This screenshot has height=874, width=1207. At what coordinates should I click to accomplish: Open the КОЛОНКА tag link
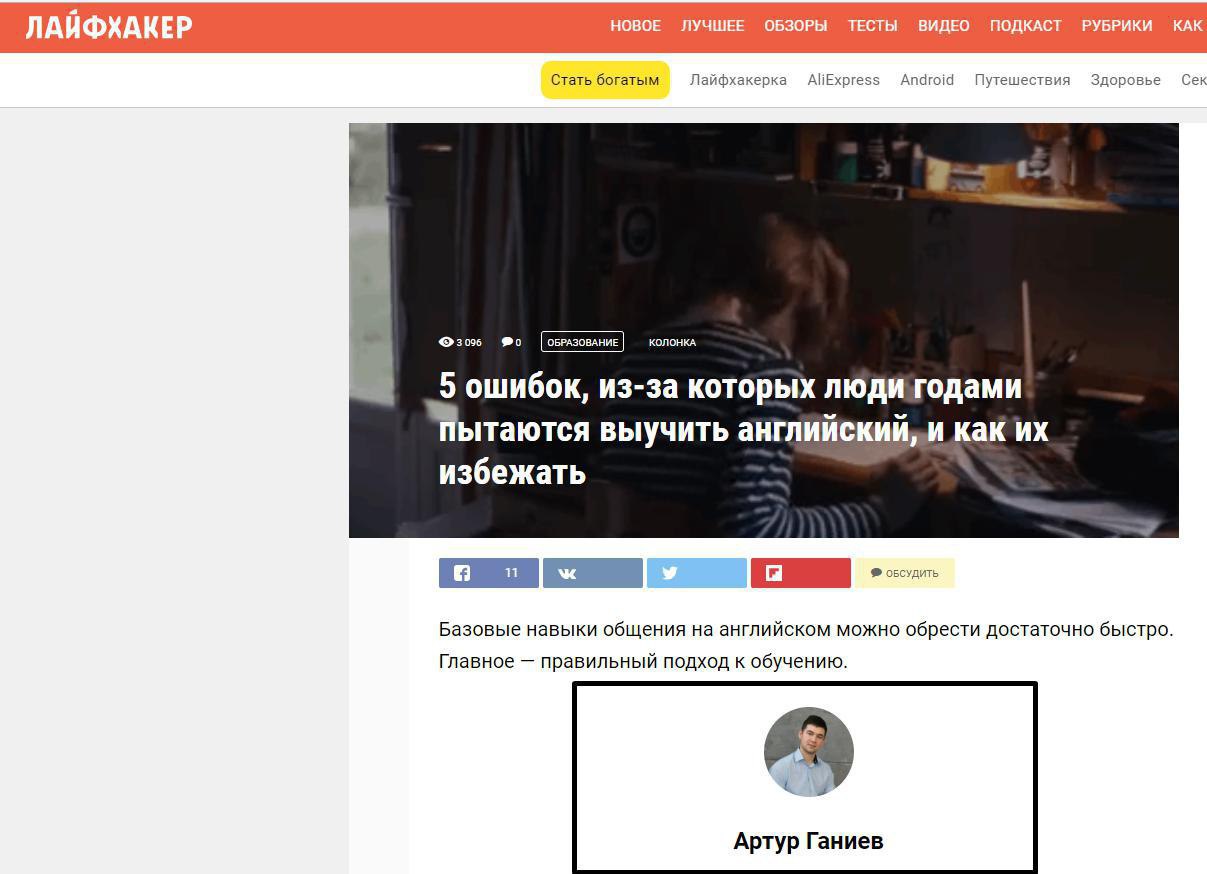[672, 342]
